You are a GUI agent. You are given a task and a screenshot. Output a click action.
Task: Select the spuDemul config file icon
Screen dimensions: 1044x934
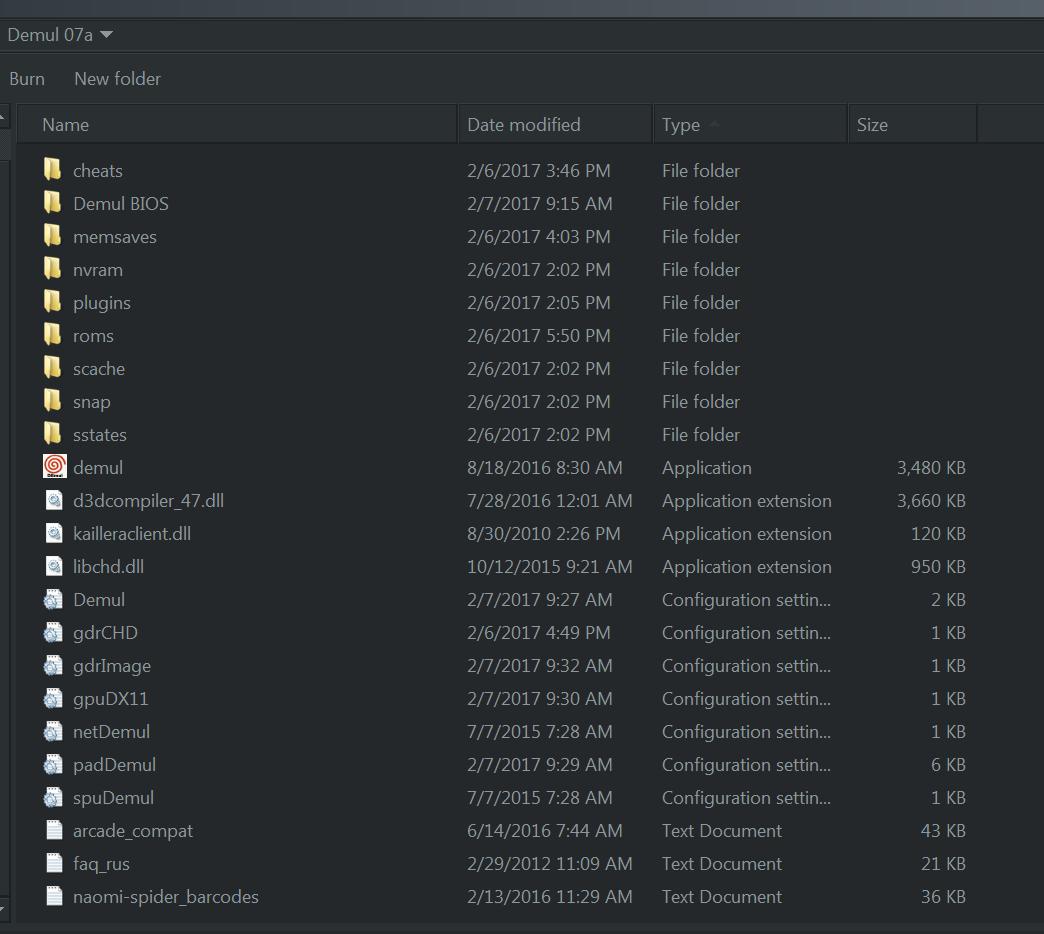coord(53,797)
